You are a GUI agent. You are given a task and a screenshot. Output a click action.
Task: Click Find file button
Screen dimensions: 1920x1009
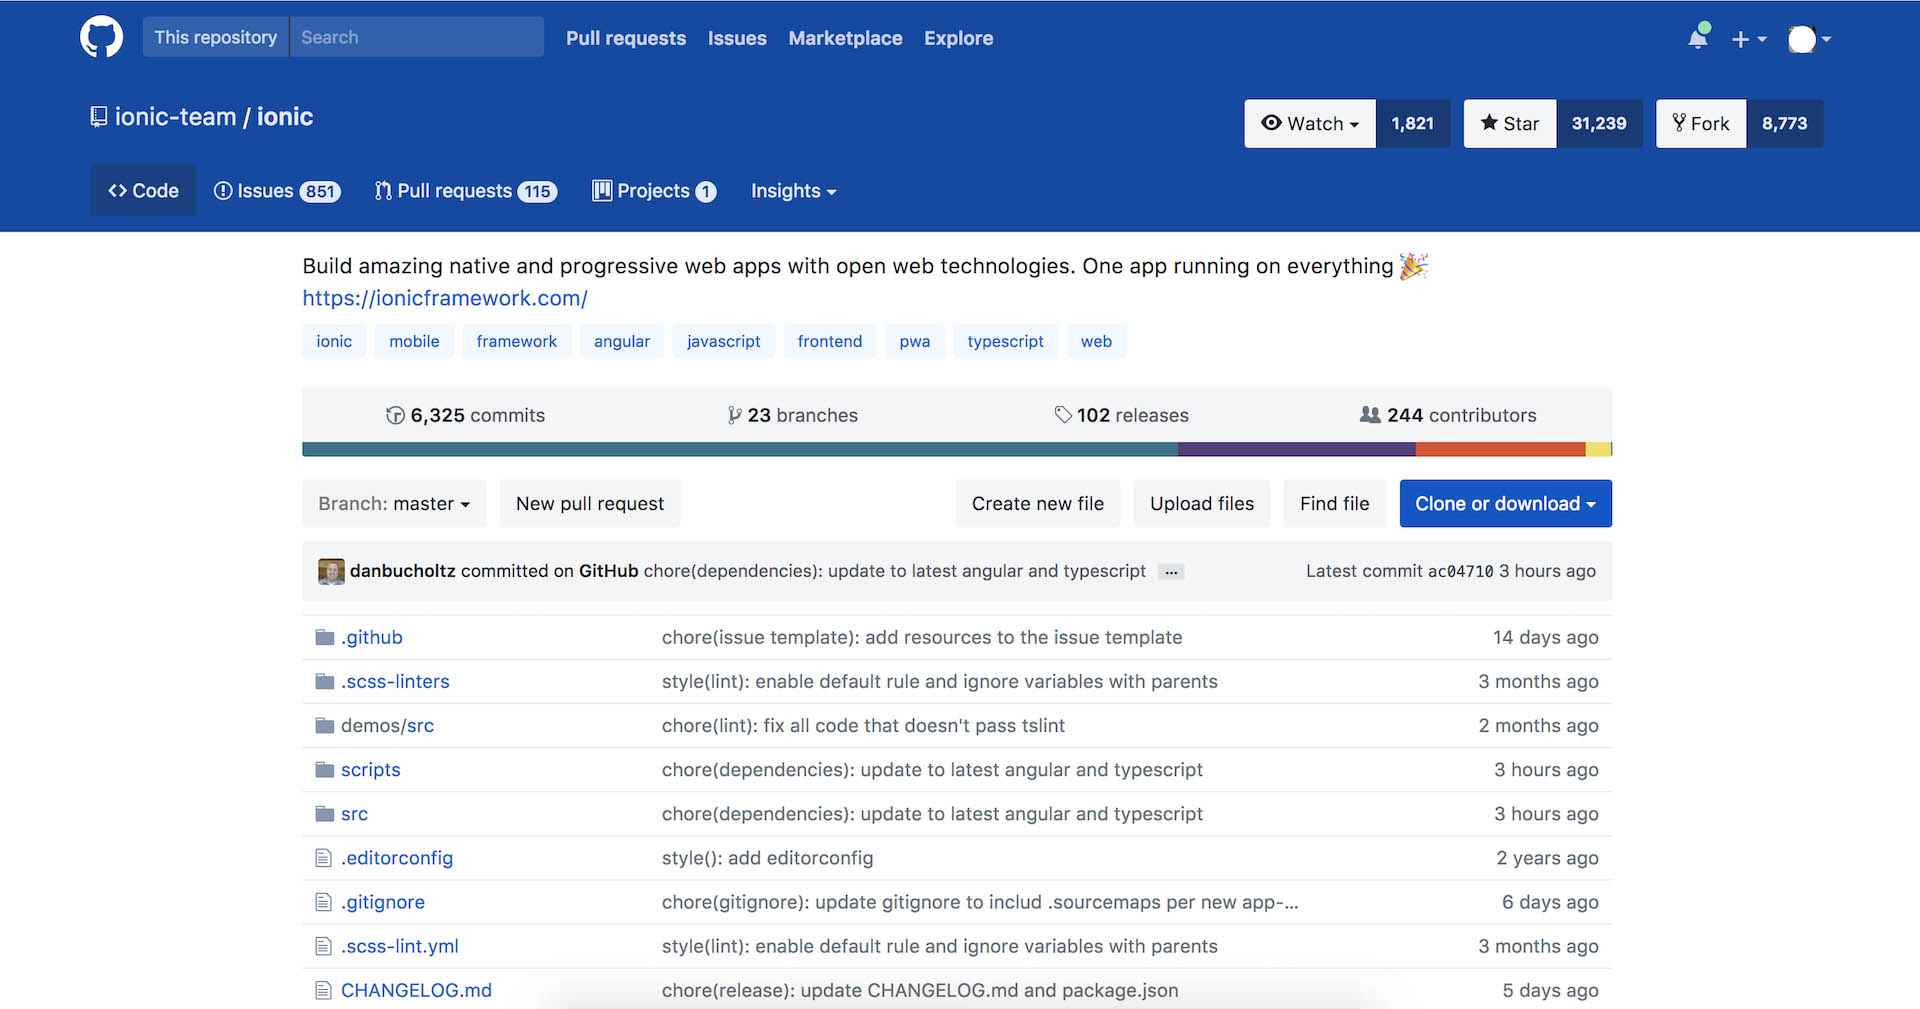click(1335, 503)
